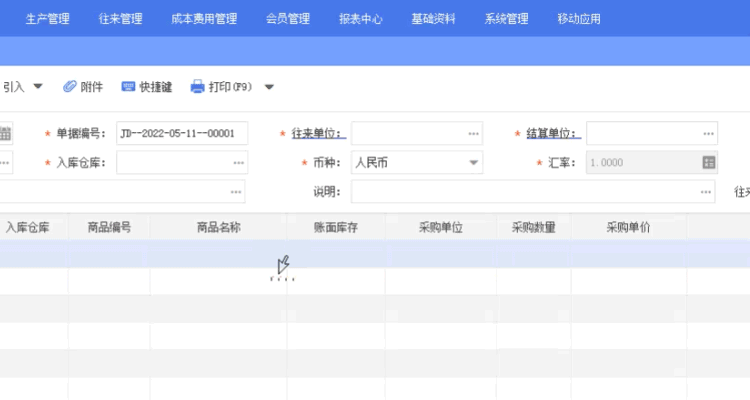Screen dimensions: 750x400
Task: Click ellipsis lookup button in 结算单位 field
Action: coord(708,134)
